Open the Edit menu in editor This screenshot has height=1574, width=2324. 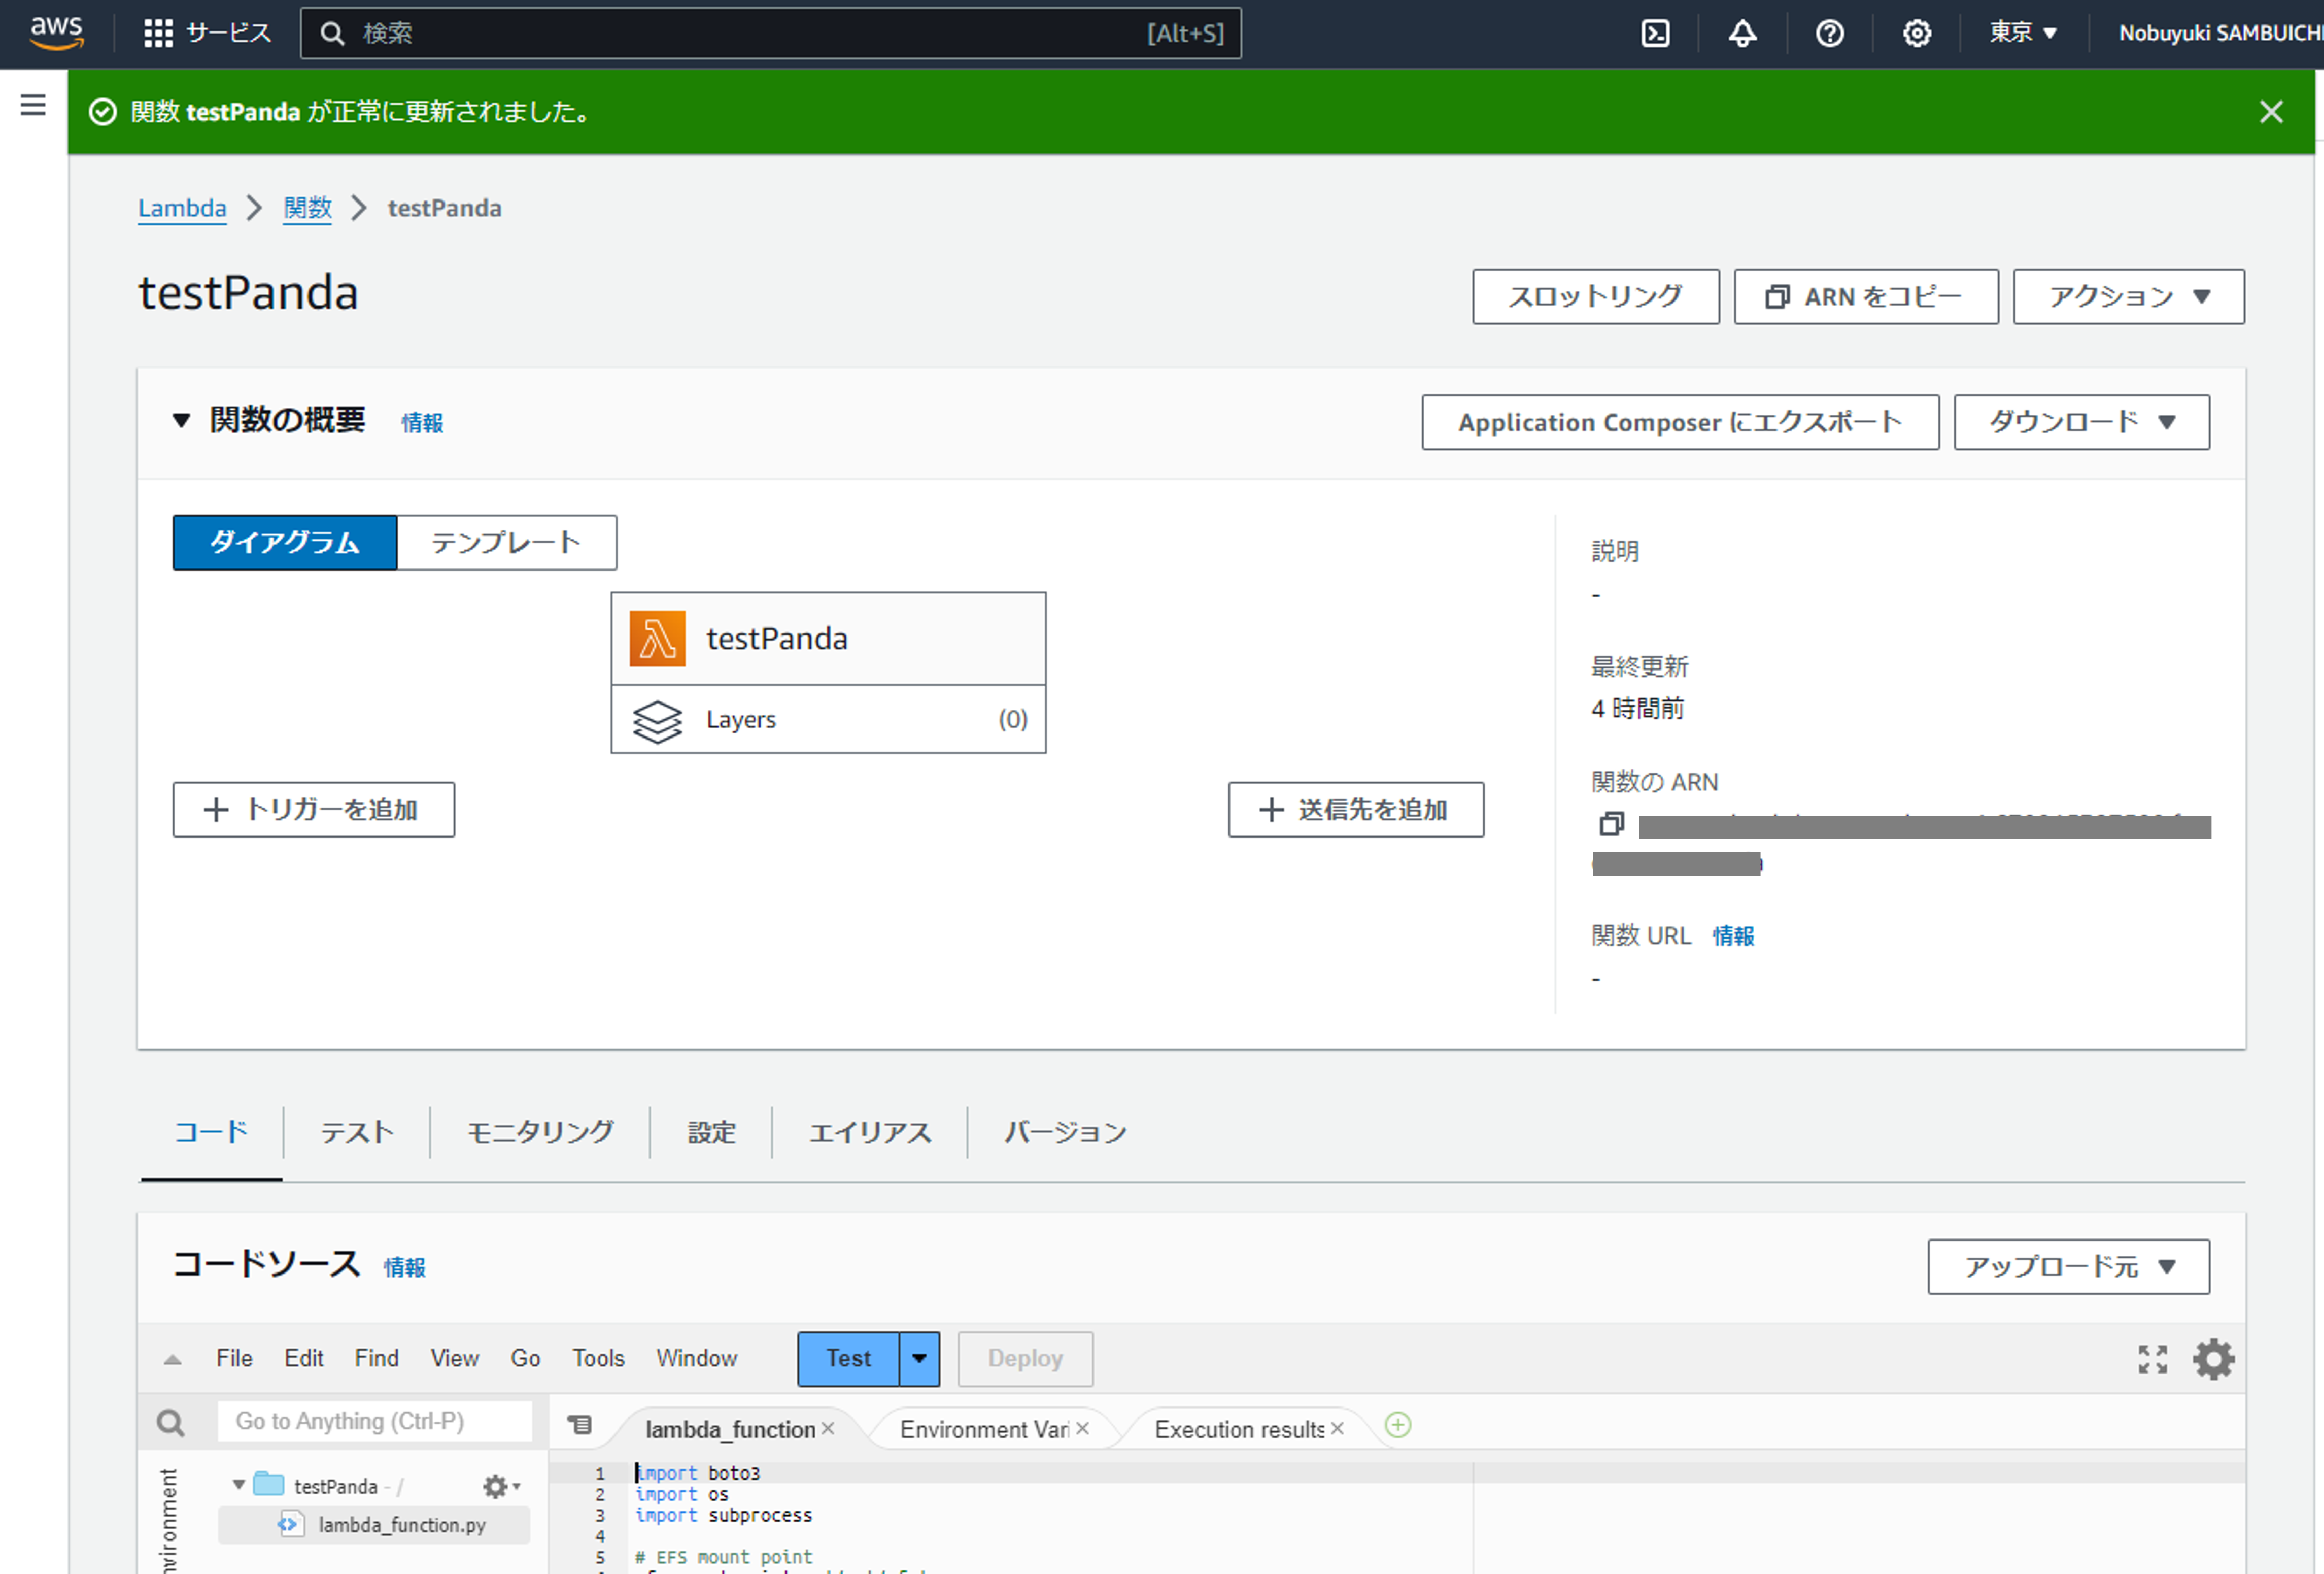click(304, 1359)
